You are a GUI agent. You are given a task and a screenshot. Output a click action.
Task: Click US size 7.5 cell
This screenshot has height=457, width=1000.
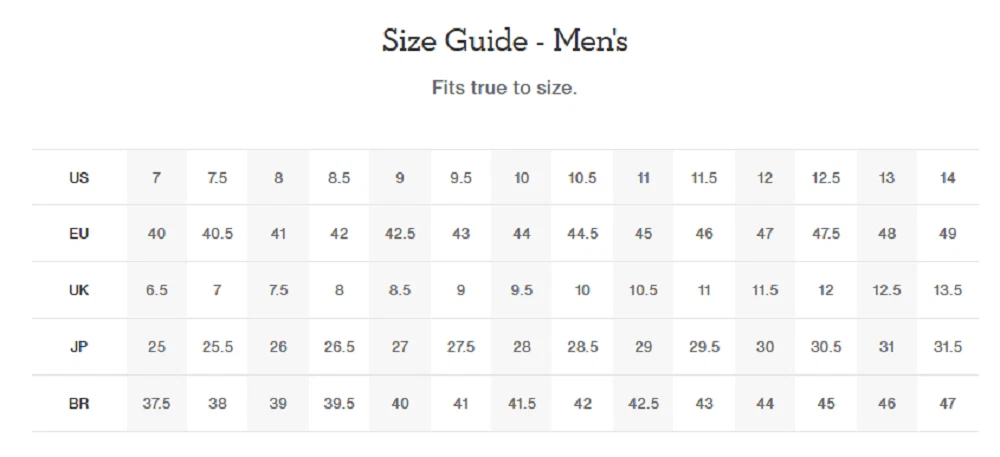click(217, 178)
